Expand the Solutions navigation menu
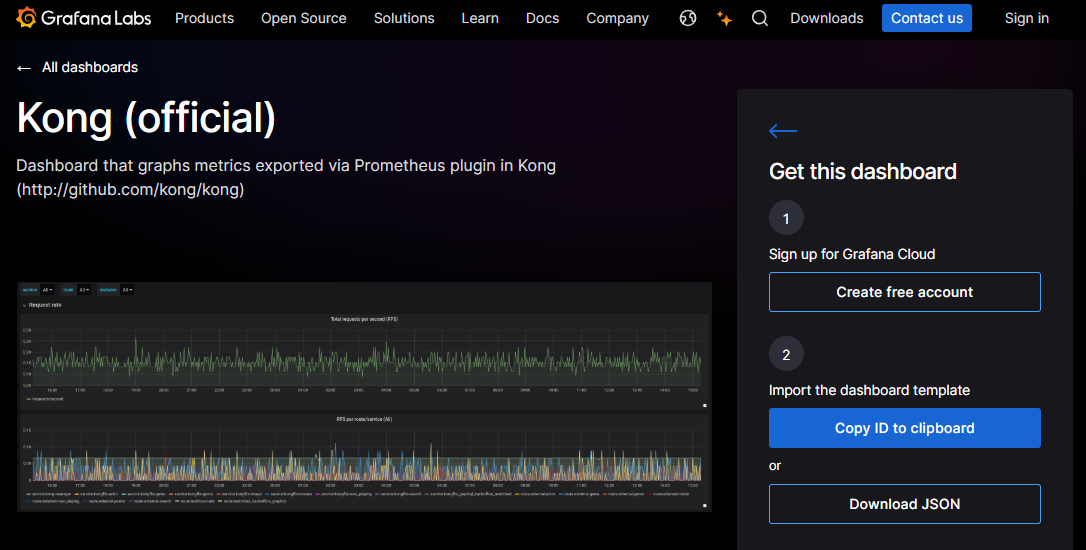 [404, 18]
